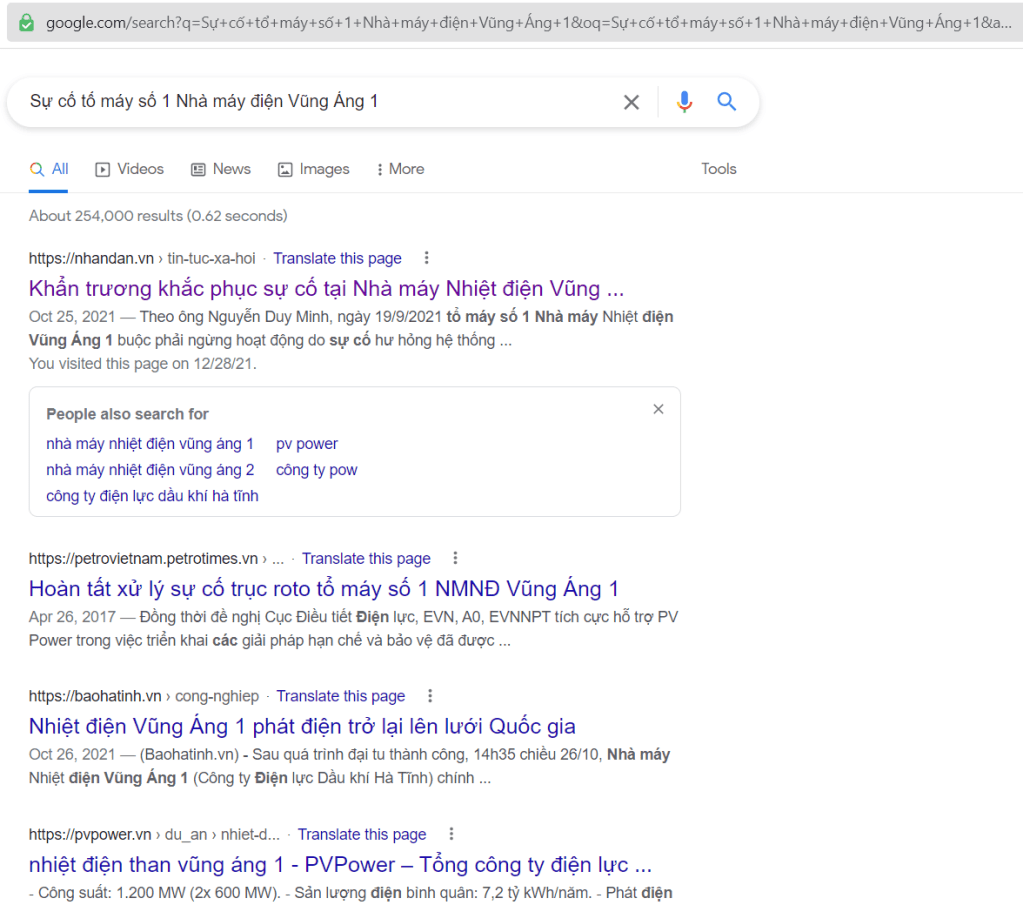Image resolution: width=1023 pixels, height=905 pixels.
Task: Click Translate this page for nhandan.vn result
Action: tap(337, 258)
